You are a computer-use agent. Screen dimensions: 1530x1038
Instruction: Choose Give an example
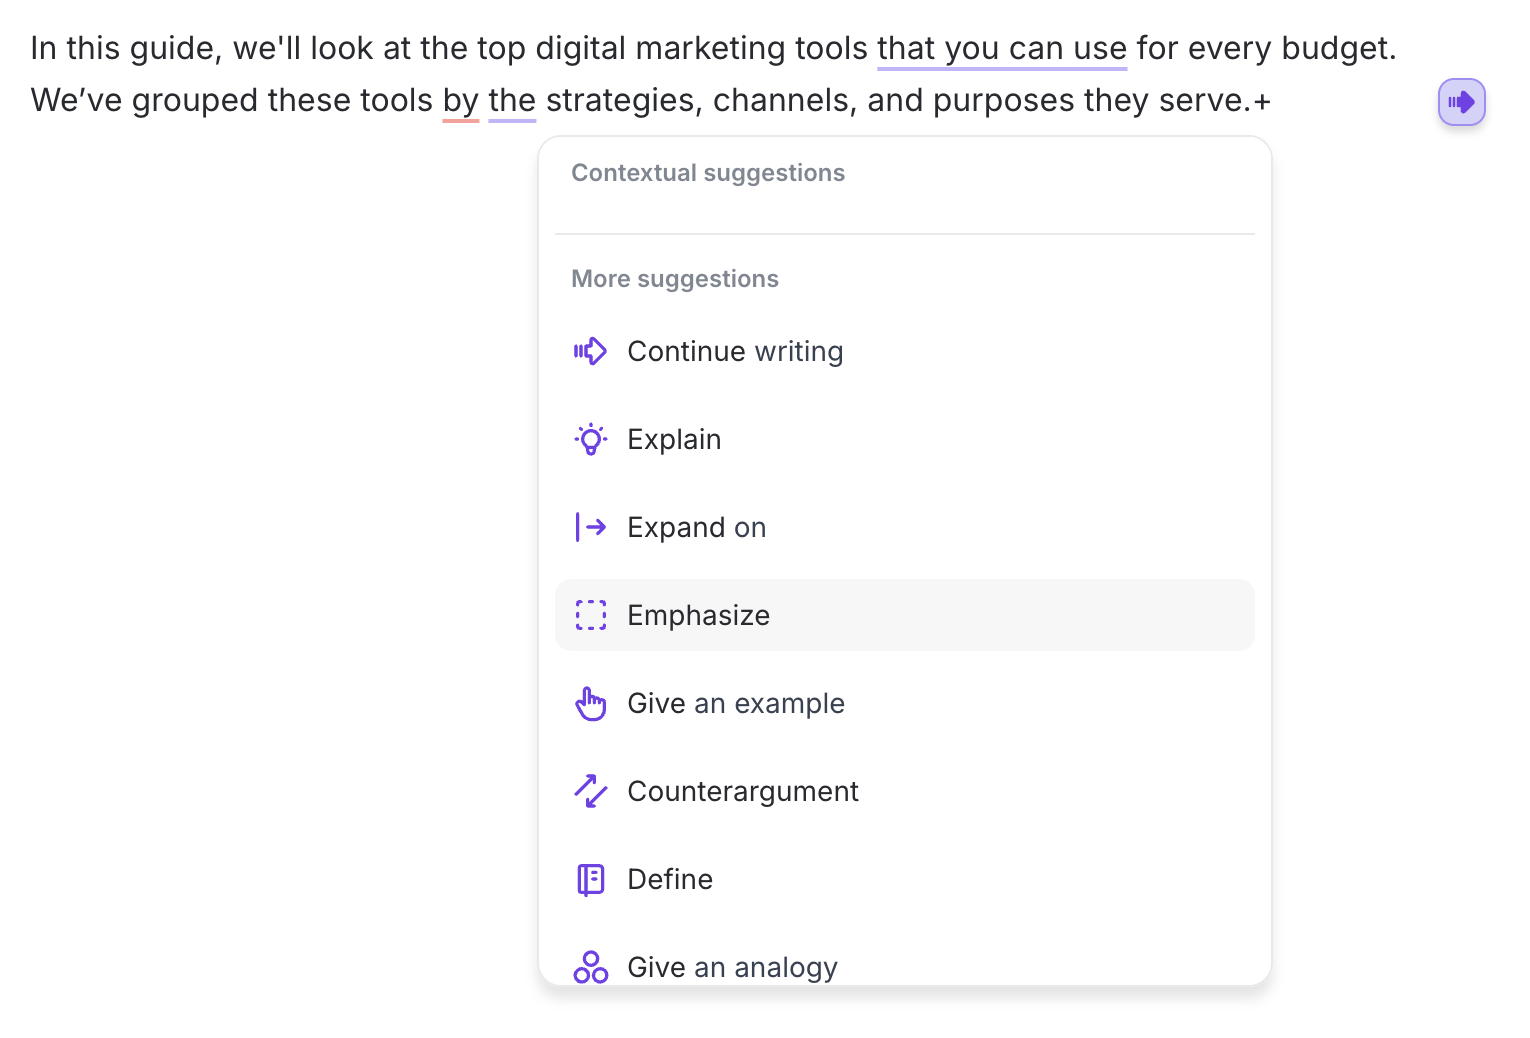736,704
